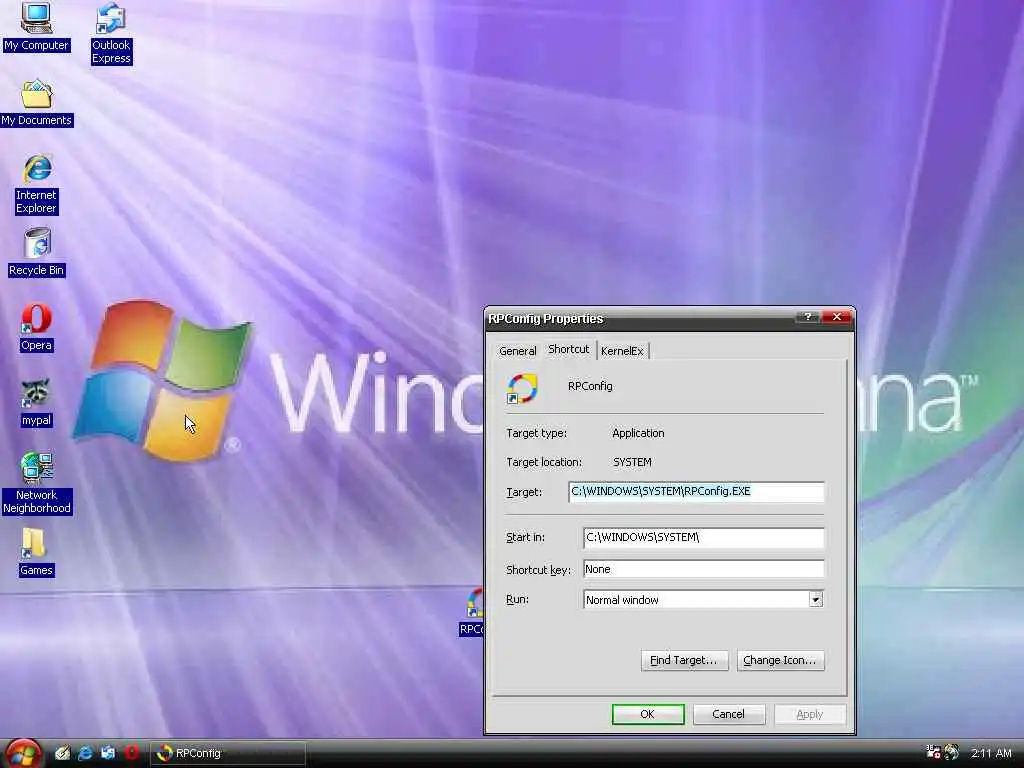Click the Find Target button

pyautogui.click(x=684, y=660)
